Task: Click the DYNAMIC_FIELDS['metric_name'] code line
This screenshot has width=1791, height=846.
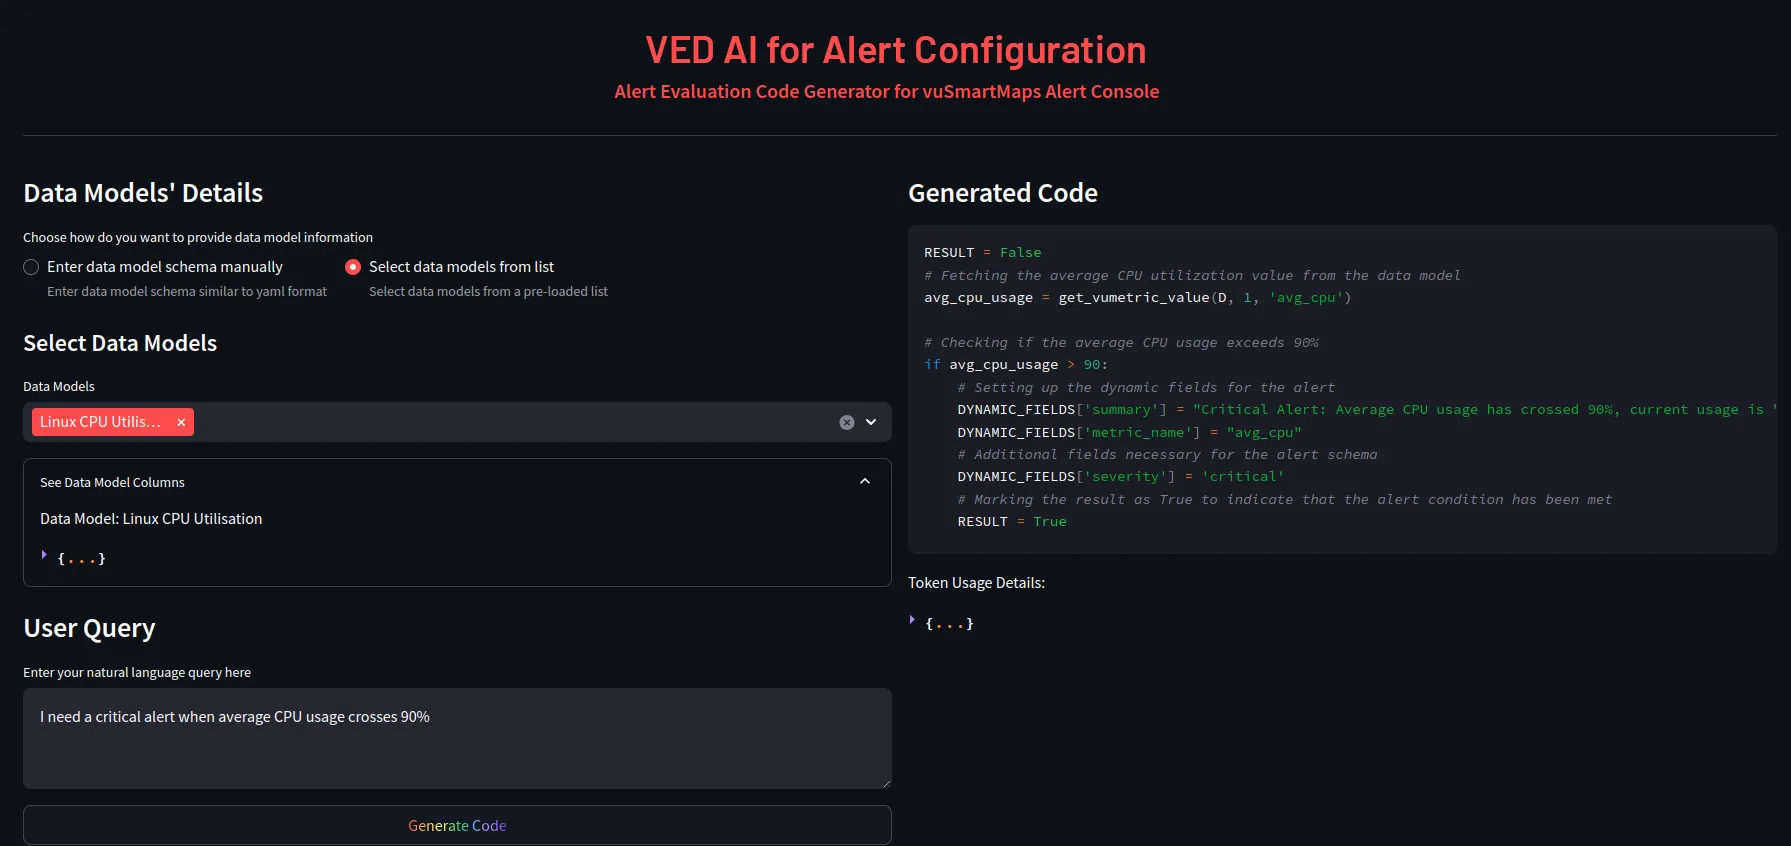Action: pyautogui.click(x=1130, y=433)
